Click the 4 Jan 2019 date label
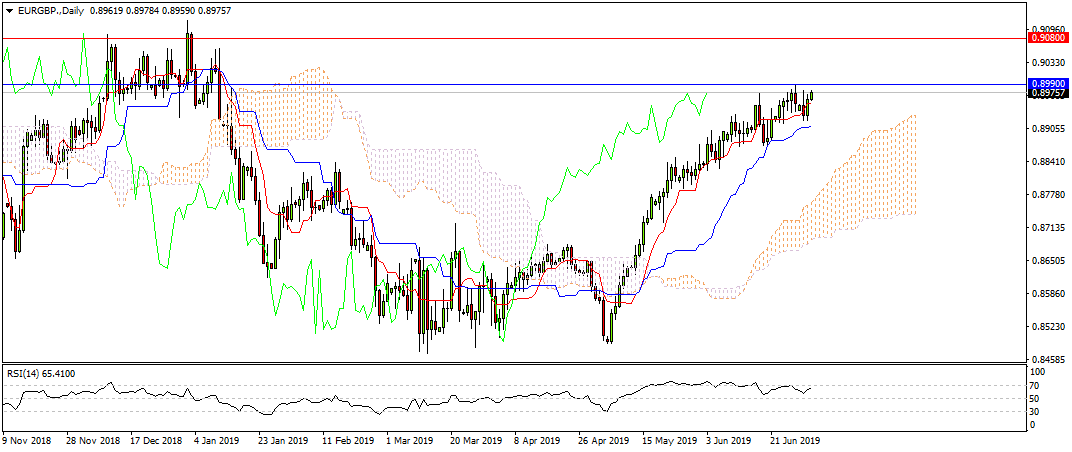 (215, 439)
